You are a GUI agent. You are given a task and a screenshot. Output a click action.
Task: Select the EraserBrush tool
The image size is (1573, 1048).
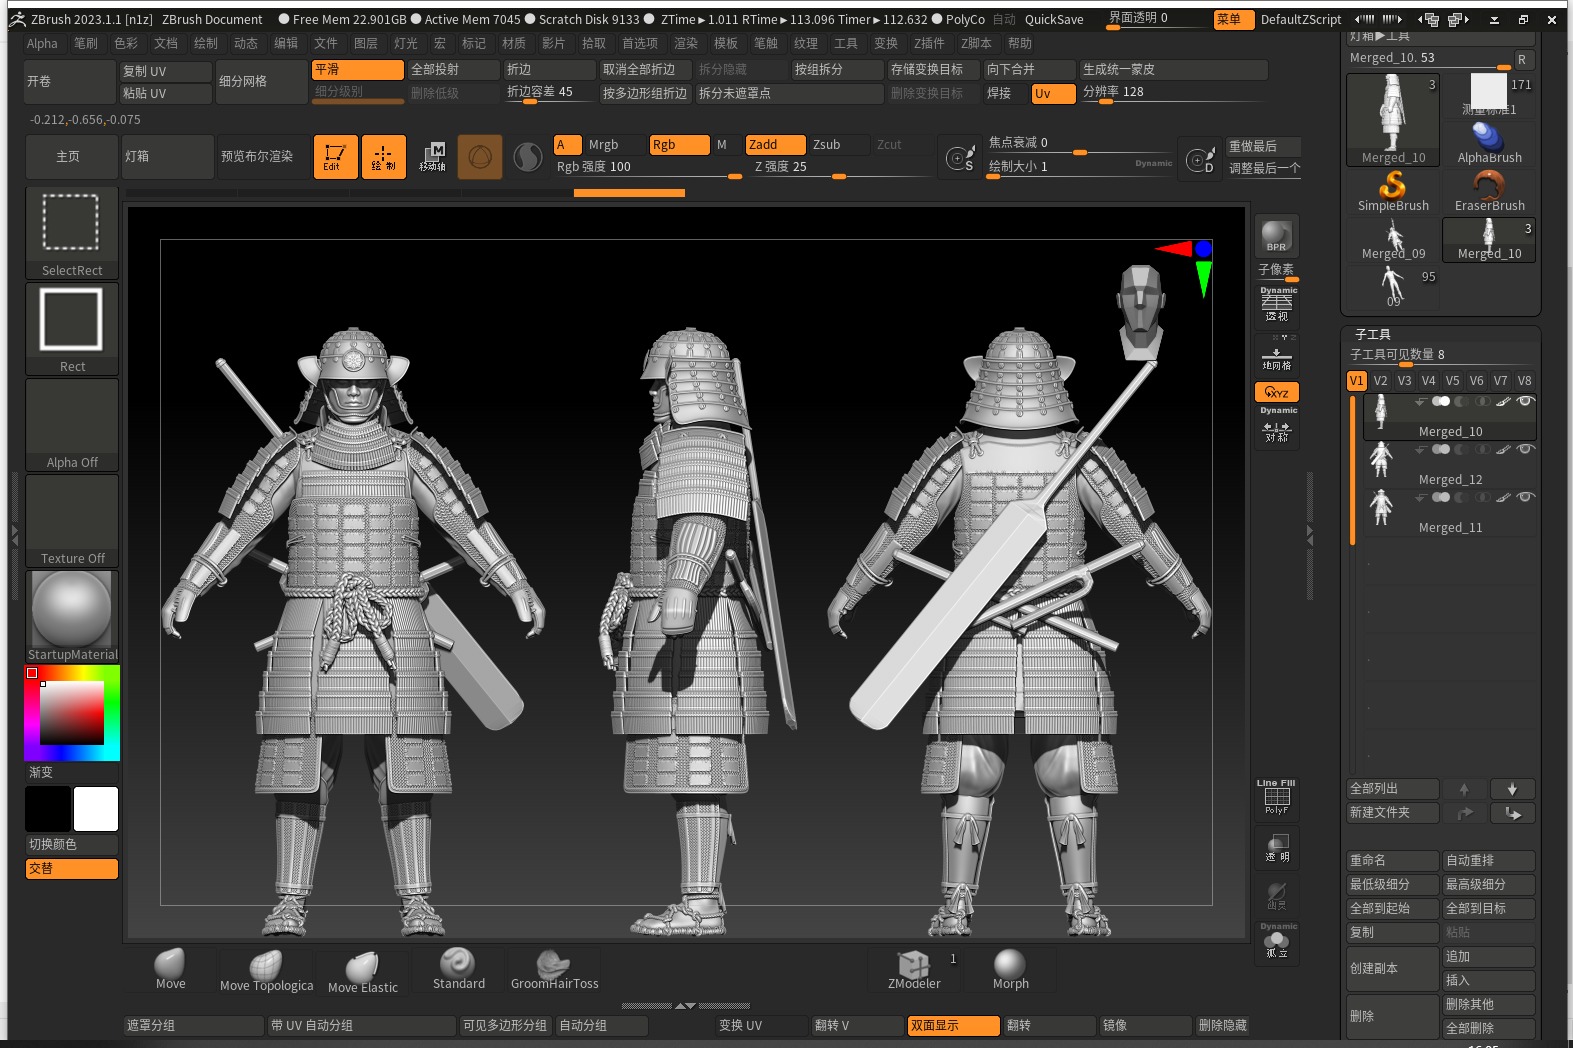click(1489, 192)
